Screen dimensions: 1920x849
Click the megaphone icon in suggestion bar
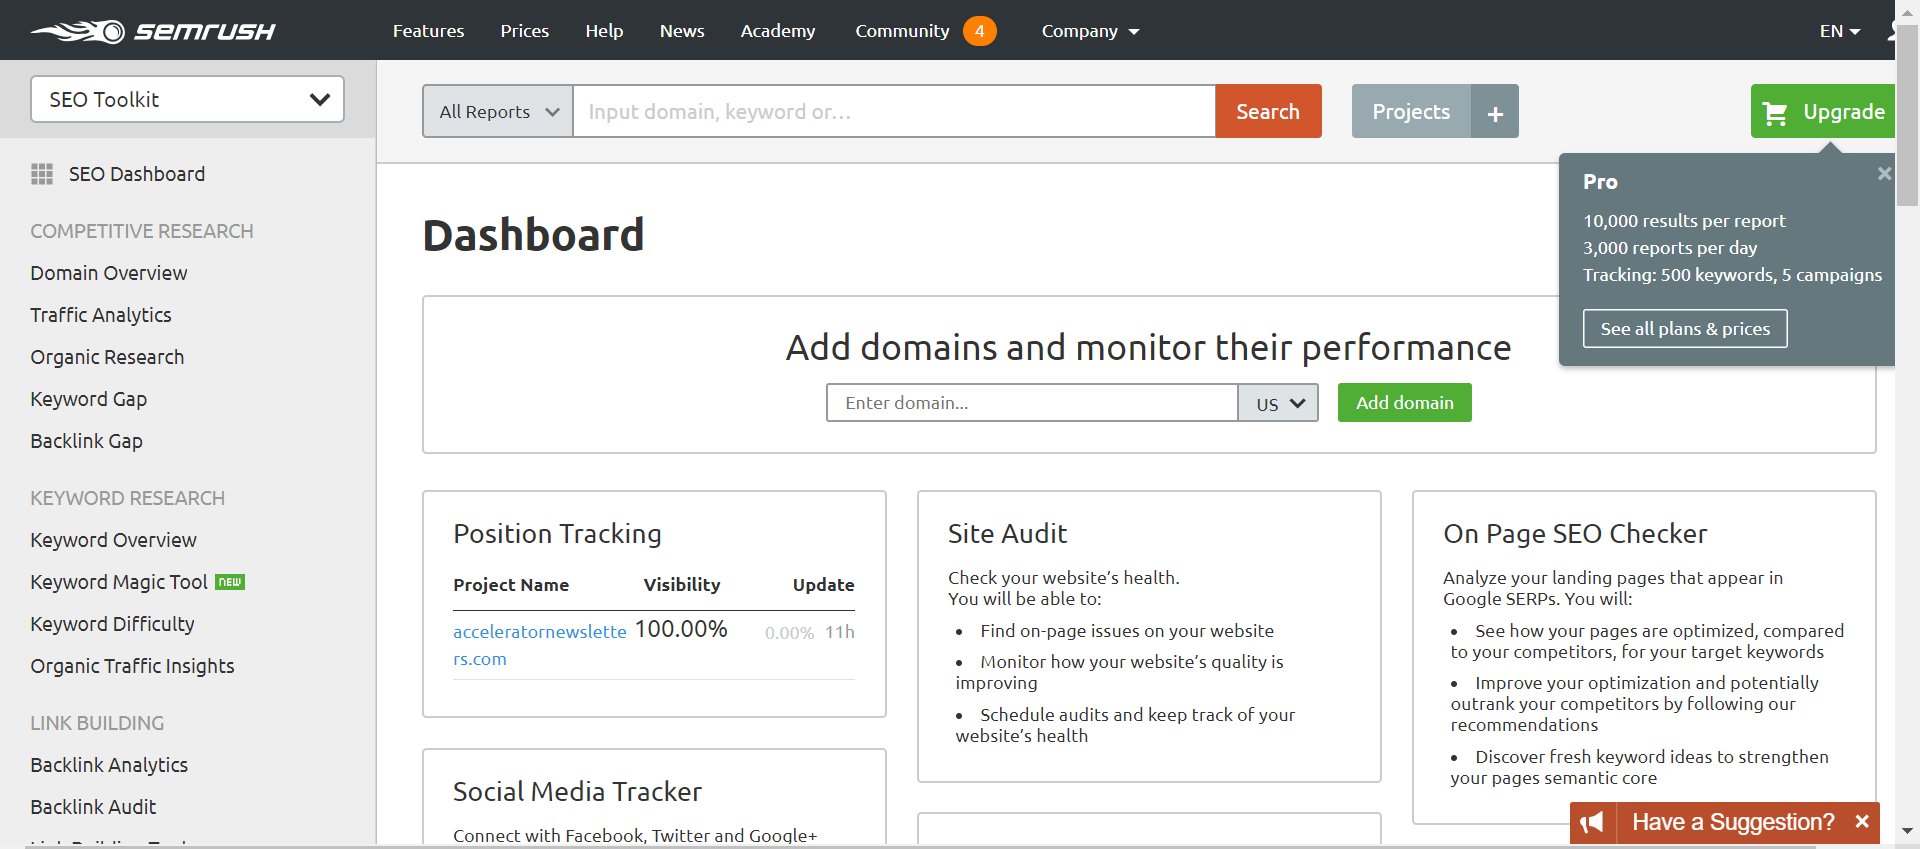[1592, 822]
